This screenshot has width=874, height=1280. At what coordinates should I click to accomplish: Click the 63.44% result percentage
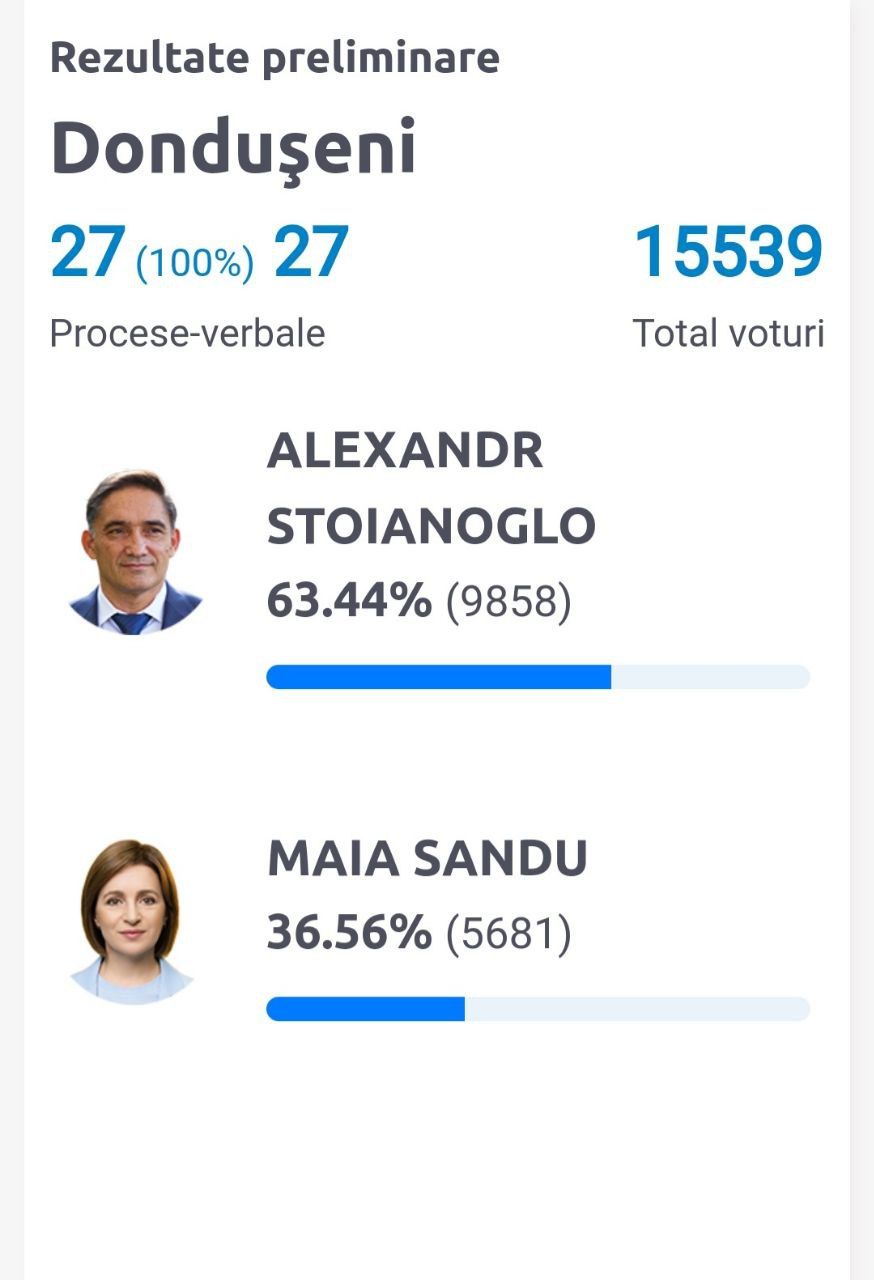tap(349, 602)
